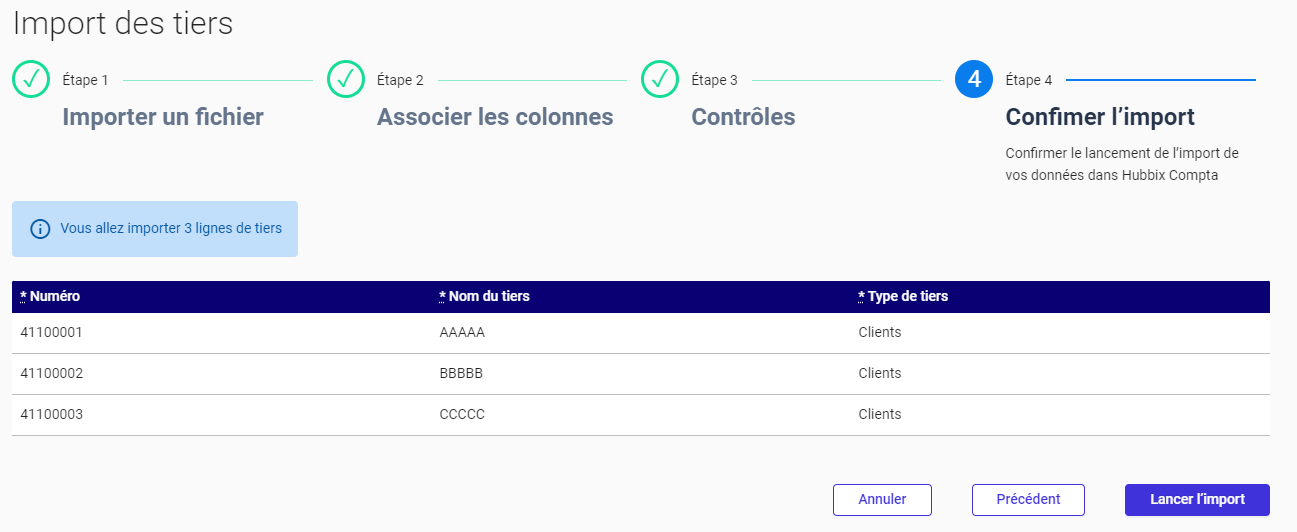This screenshot has width=1297, height=532.
Task: Go to the Associer les colonnes step
Action: tap(495, 117)
